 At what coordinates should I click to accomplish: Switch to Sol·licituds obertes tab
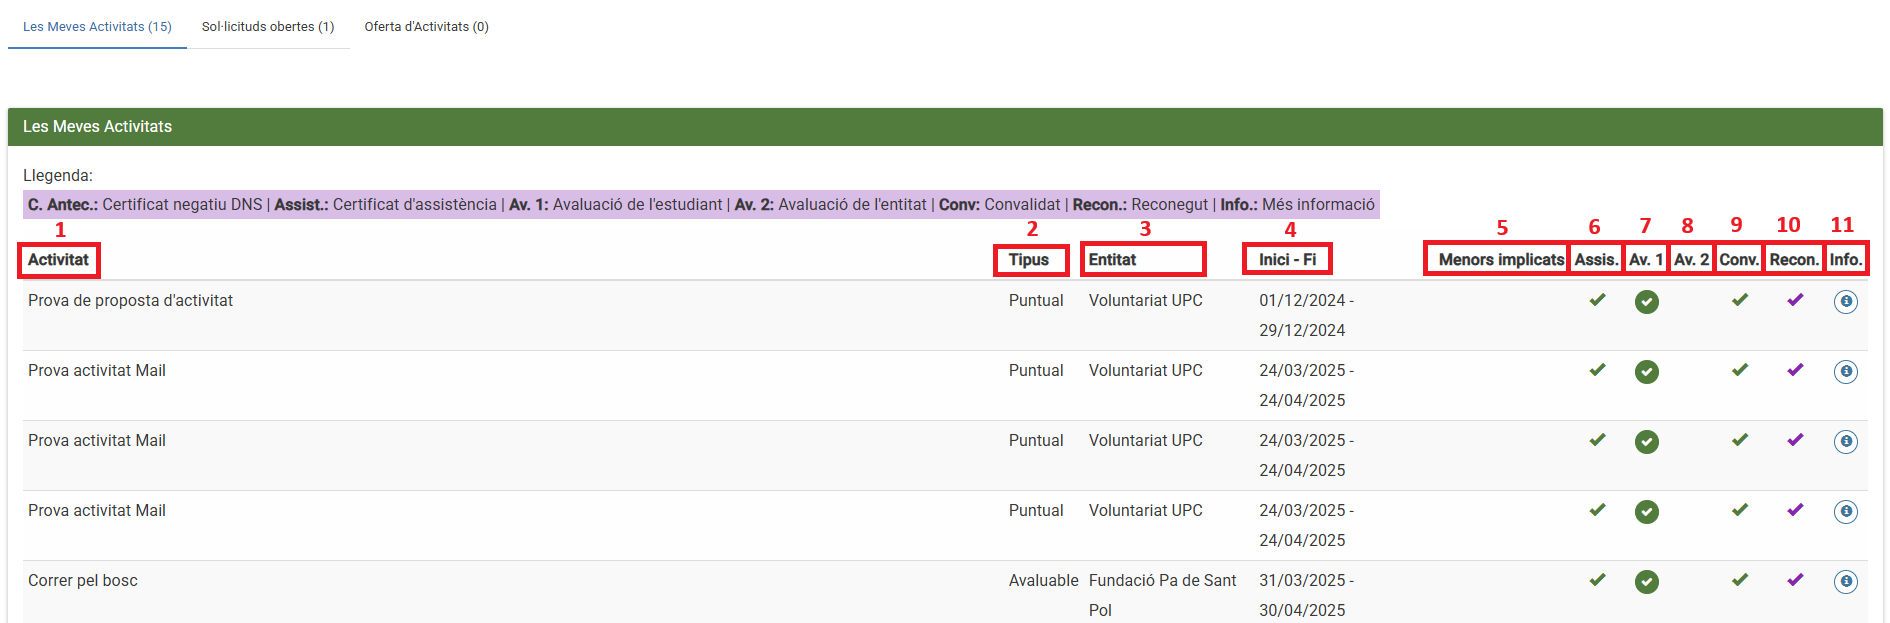[x=268, y=27]
